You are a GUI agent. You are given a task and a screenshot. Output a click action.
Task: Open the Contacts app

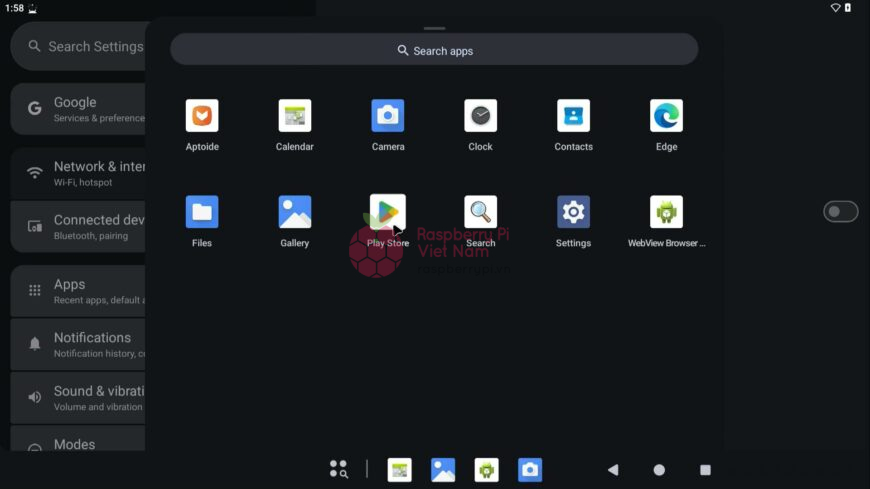(574, 116)
